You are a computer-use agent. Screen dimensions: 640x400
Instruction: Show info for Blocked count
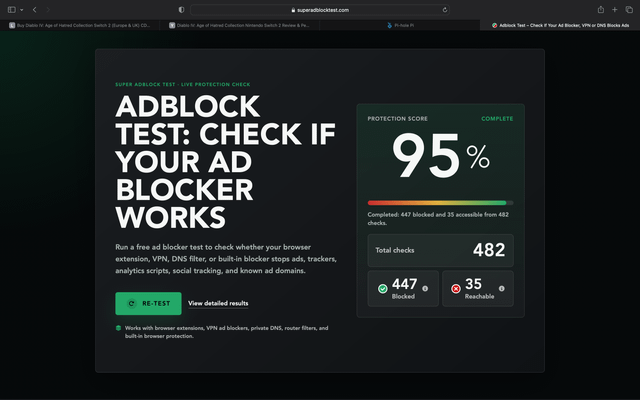click(x=425, y=289)
